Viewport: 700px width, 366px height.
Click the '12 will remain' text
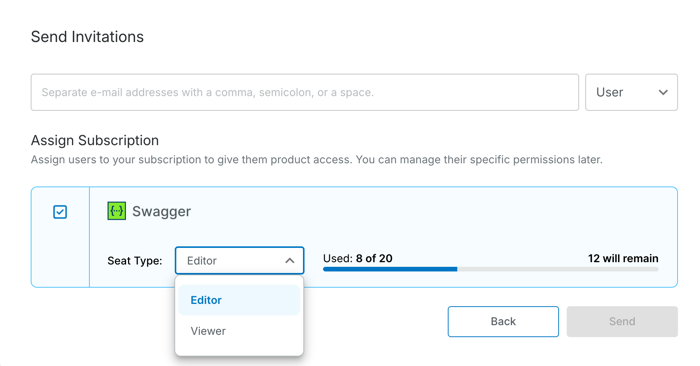(x=623, y=258)
